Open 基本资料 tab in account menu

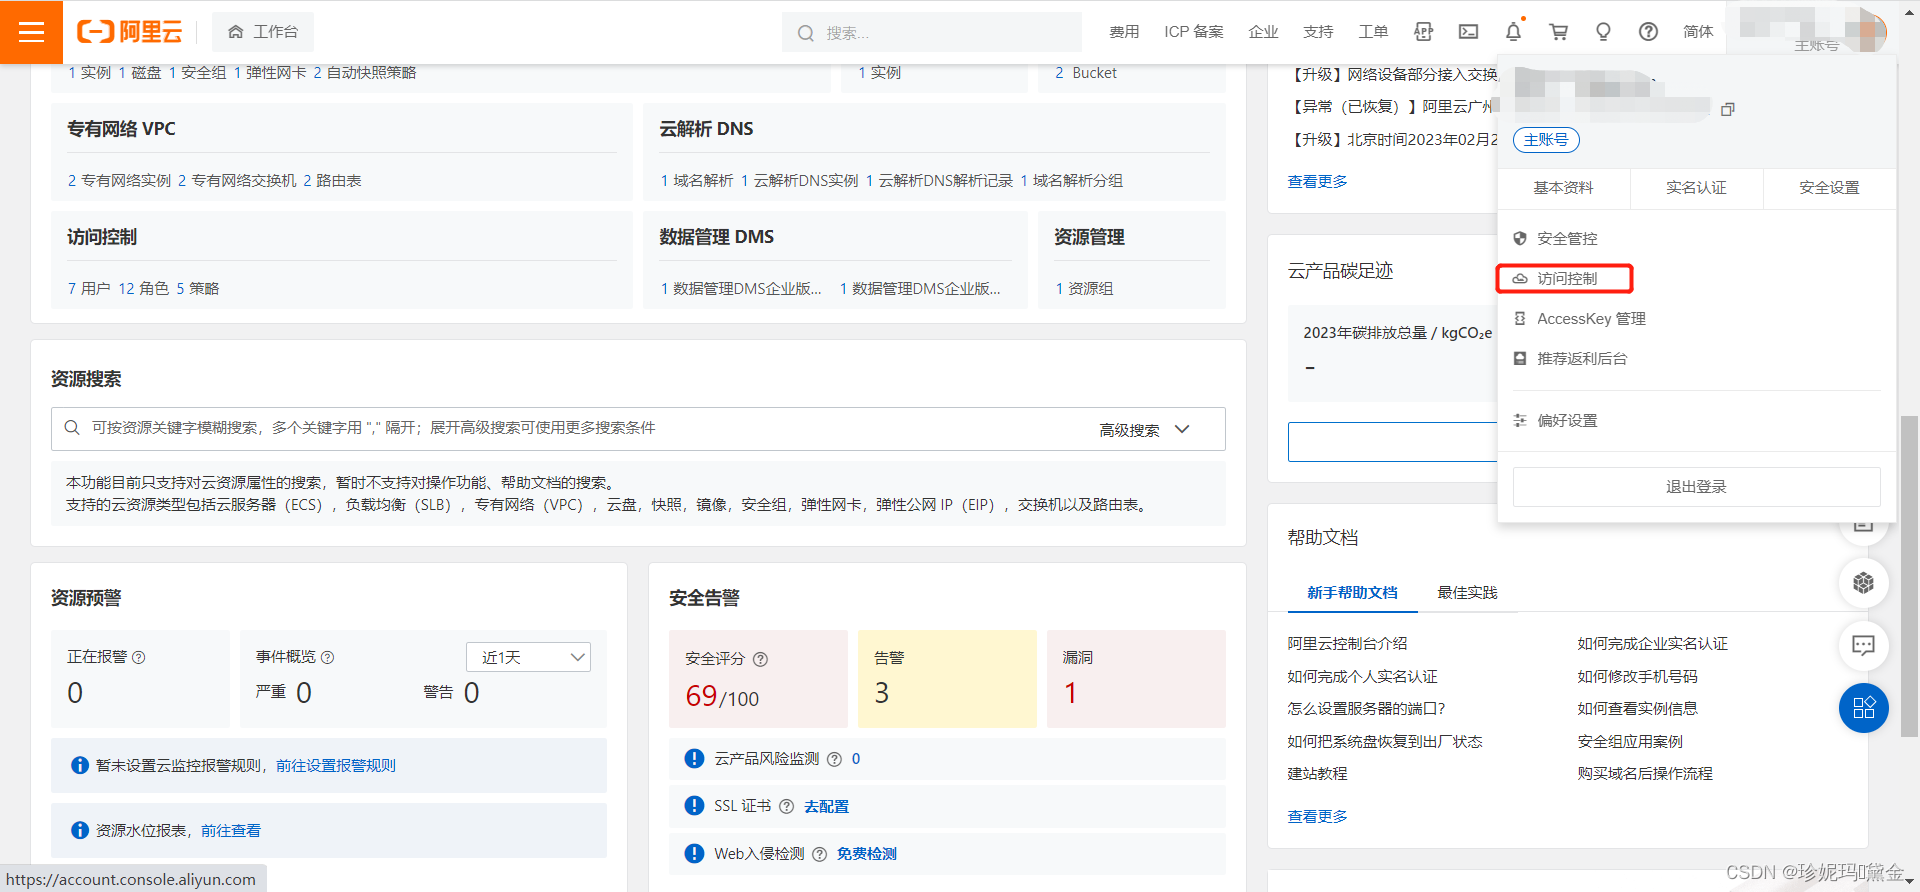pos(1563,188)
